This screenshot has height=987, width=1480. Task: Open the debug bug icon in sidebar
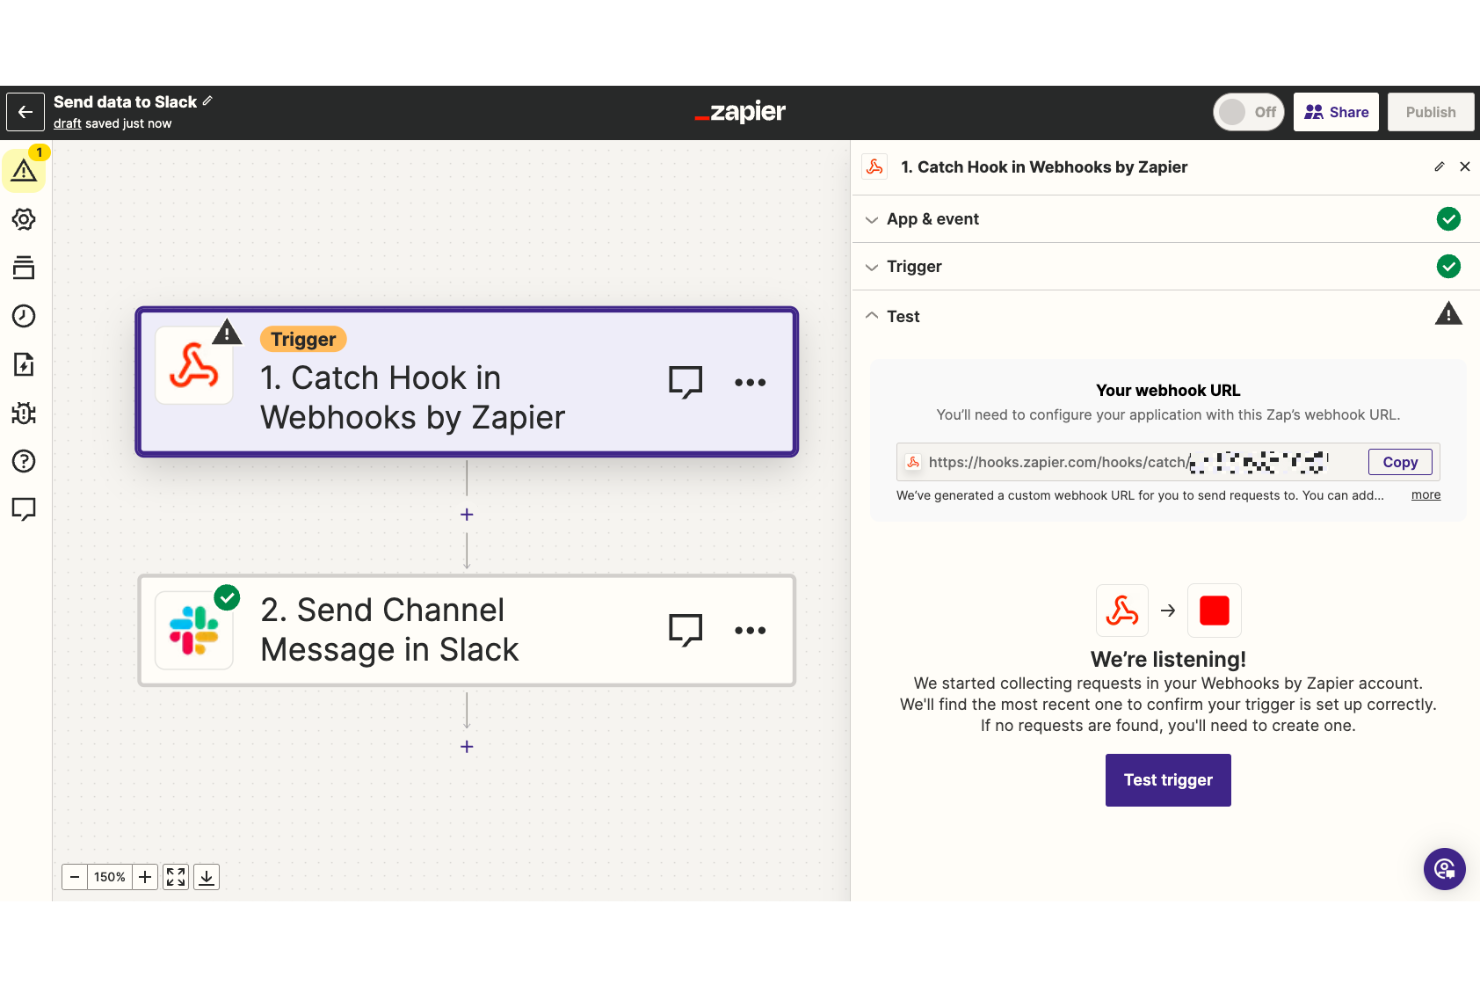(24, 412)
